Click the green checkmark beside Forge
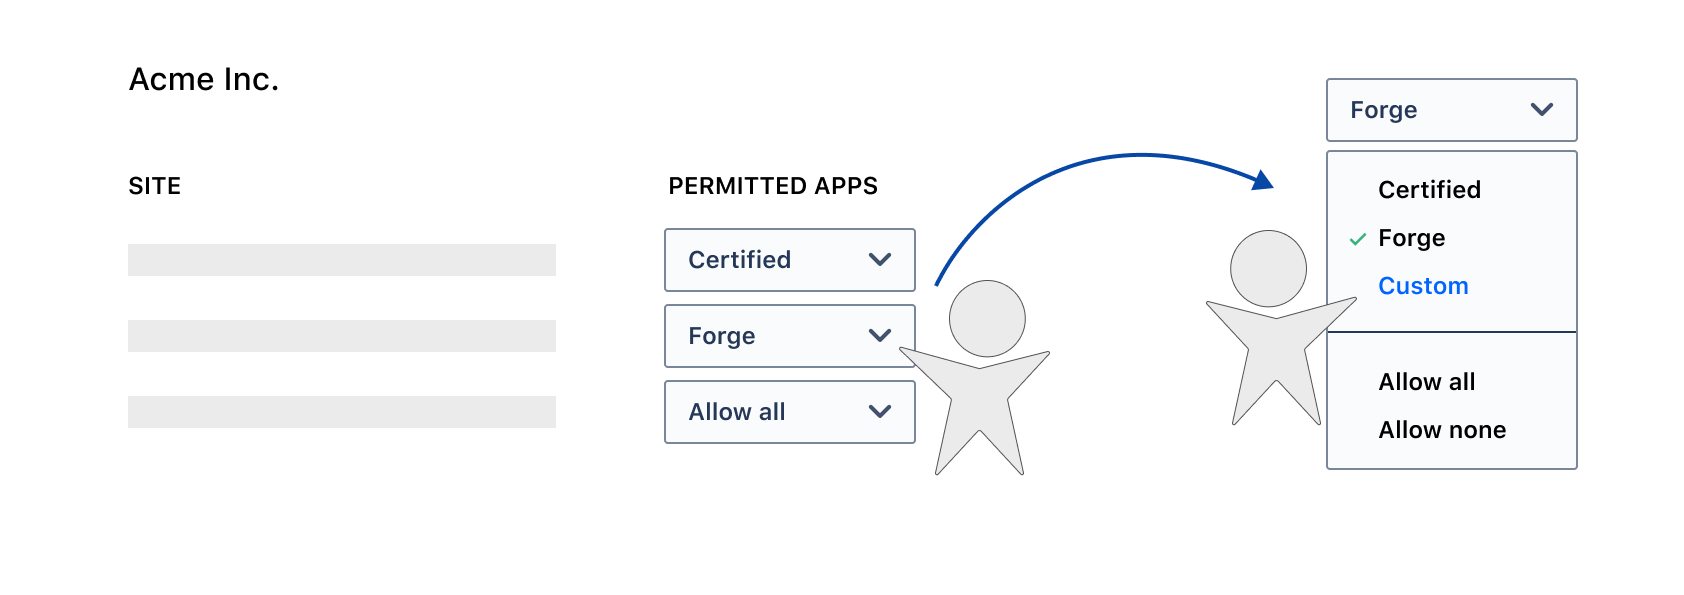1684x595 pixels. click(1357, 239)
